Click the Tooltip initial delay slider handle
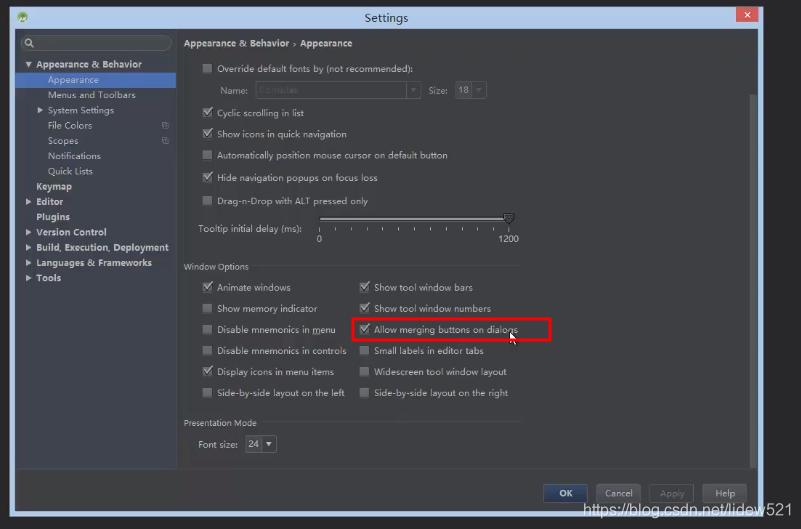 click(x=508, y=219)
